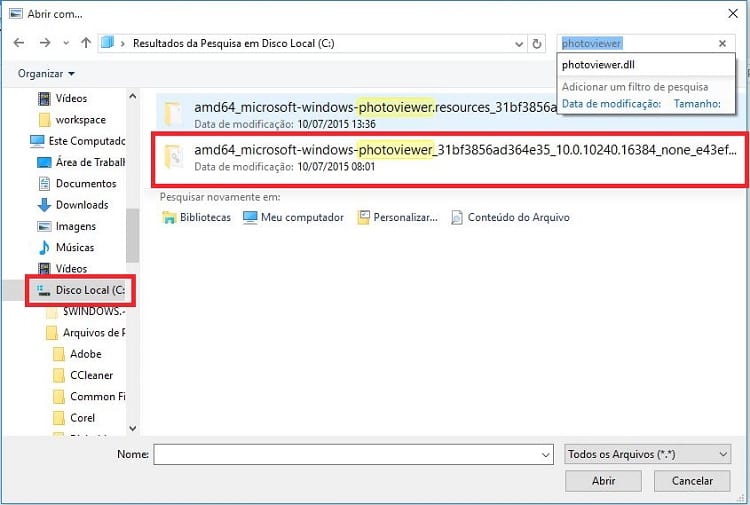Screen dimensions: 750x505
Task: Open Imagens in the sidebar
Action: pos(66,226)
